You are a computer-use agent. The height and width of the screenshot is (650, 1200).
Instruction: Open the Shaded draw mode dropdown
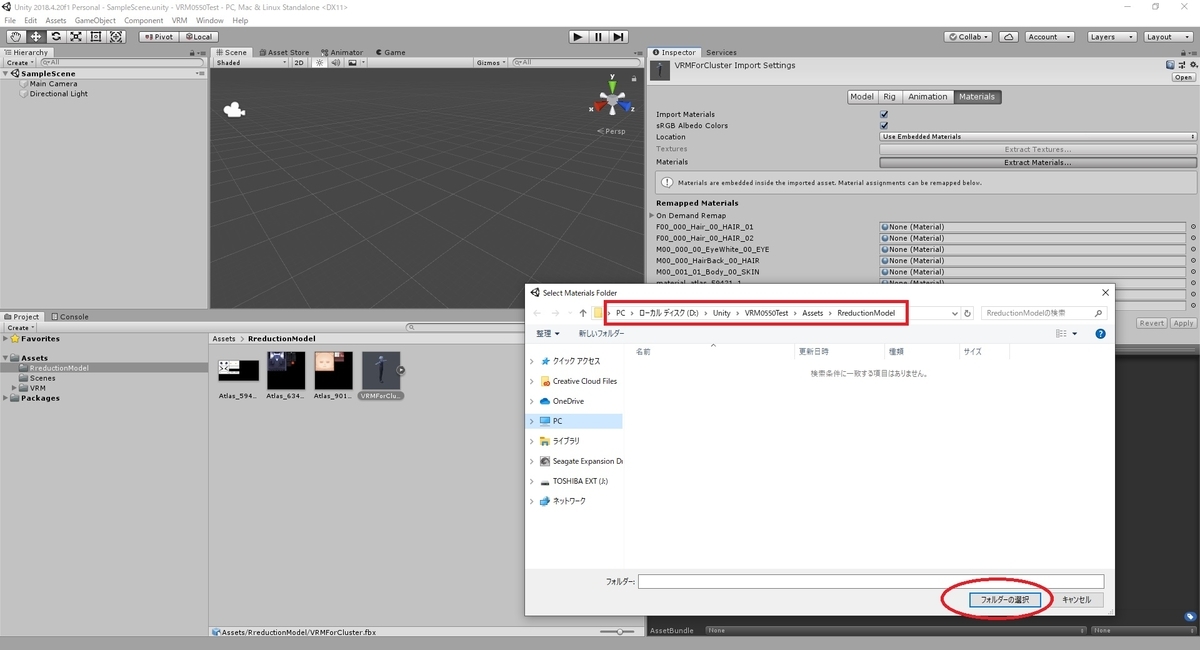coord(252,63)
